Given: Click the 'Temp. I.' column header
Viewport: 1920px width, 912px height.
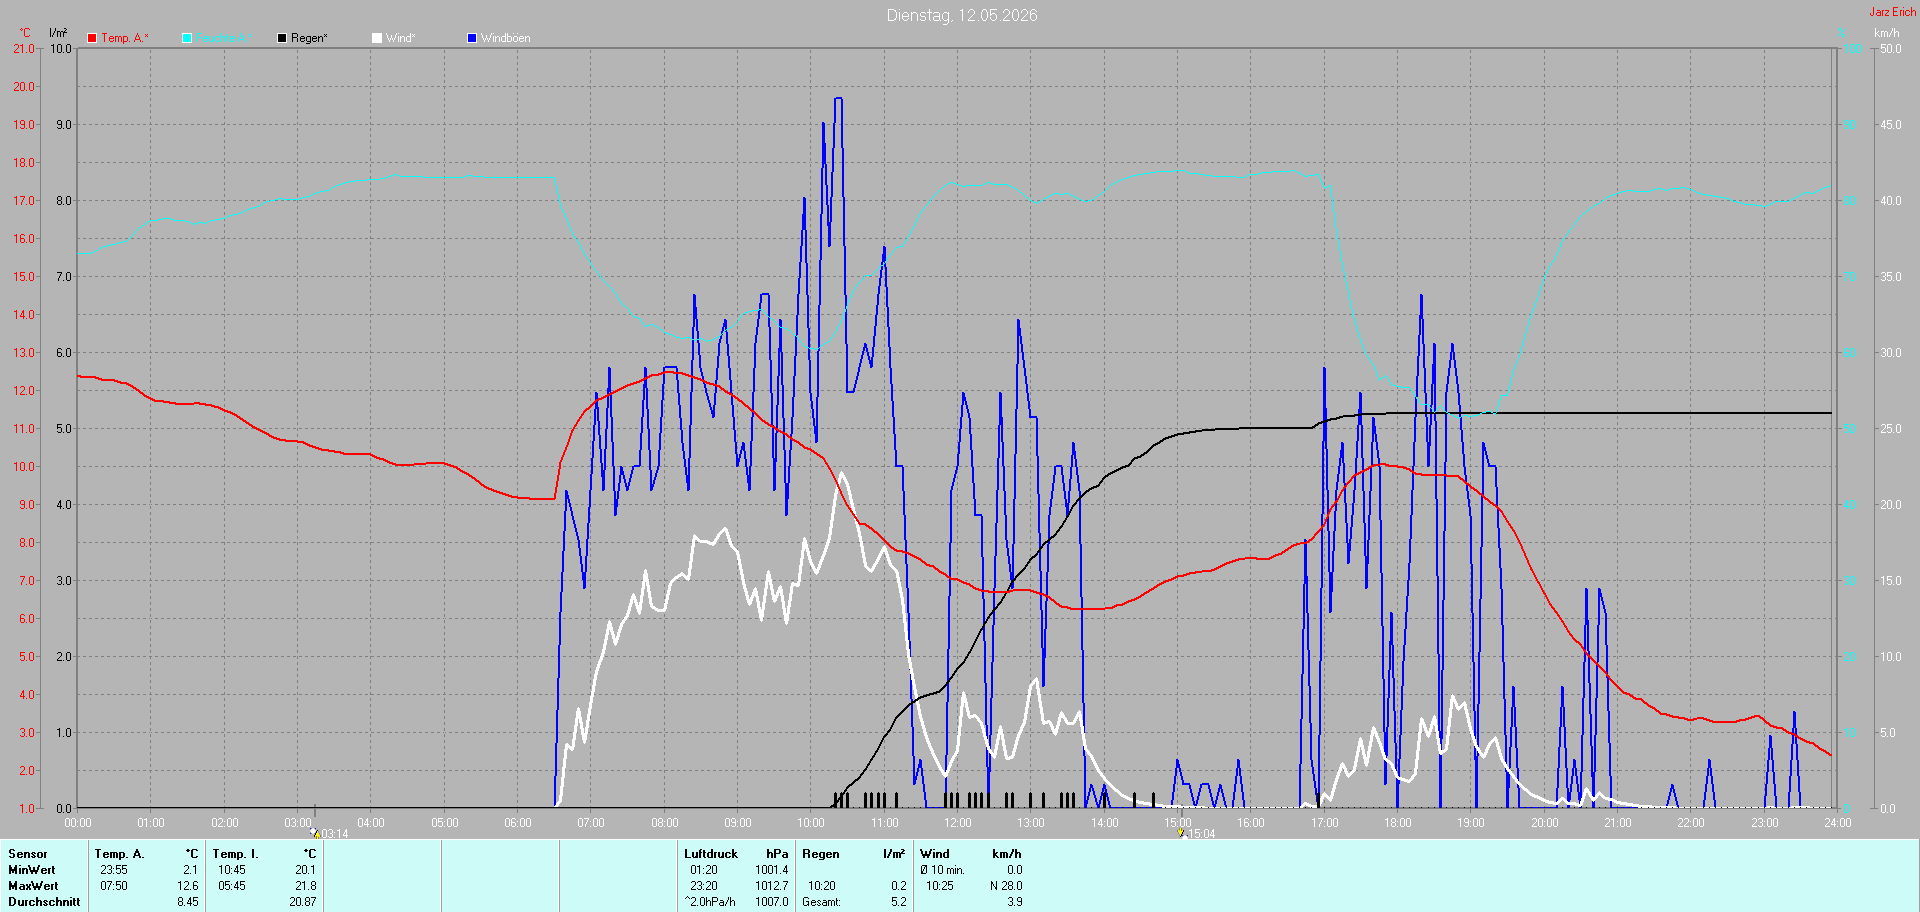Looking at the screenshot, I should [x=235, y=854].
